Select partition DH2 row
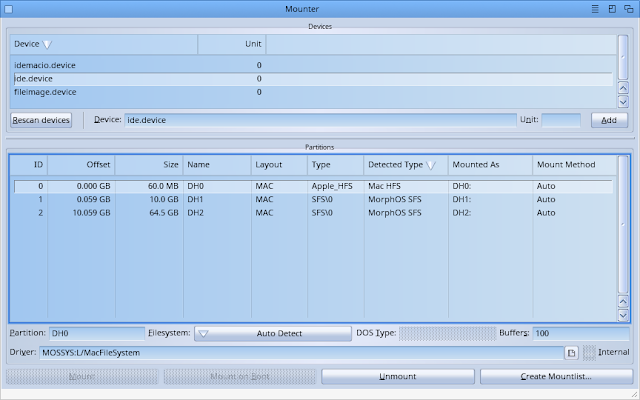 [x=313, y=213]
